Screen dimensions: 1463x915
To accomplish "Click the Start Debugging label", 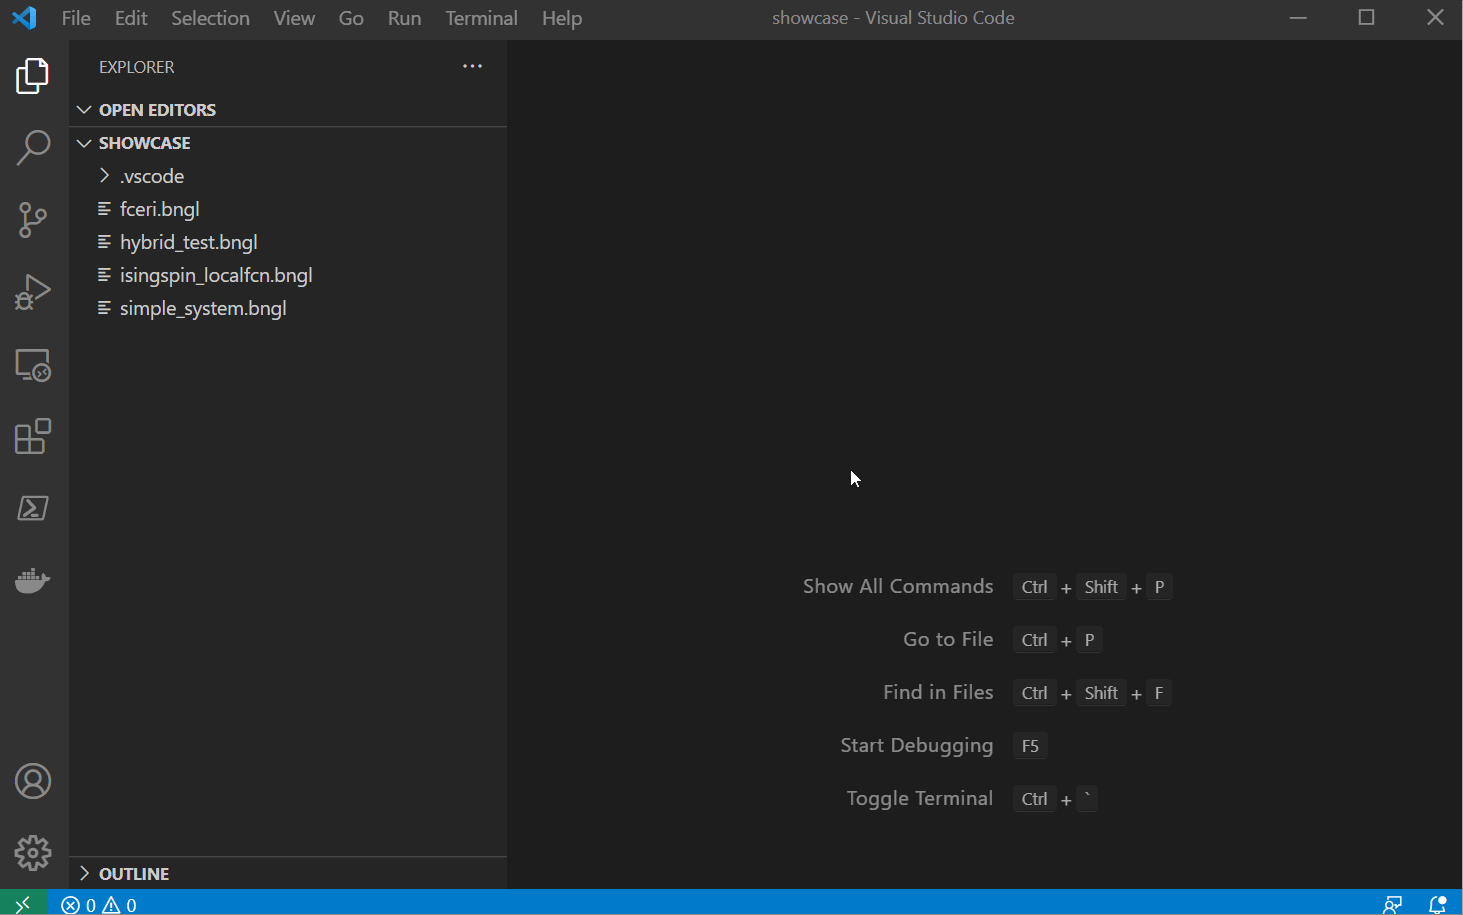I will coord(917,745).
